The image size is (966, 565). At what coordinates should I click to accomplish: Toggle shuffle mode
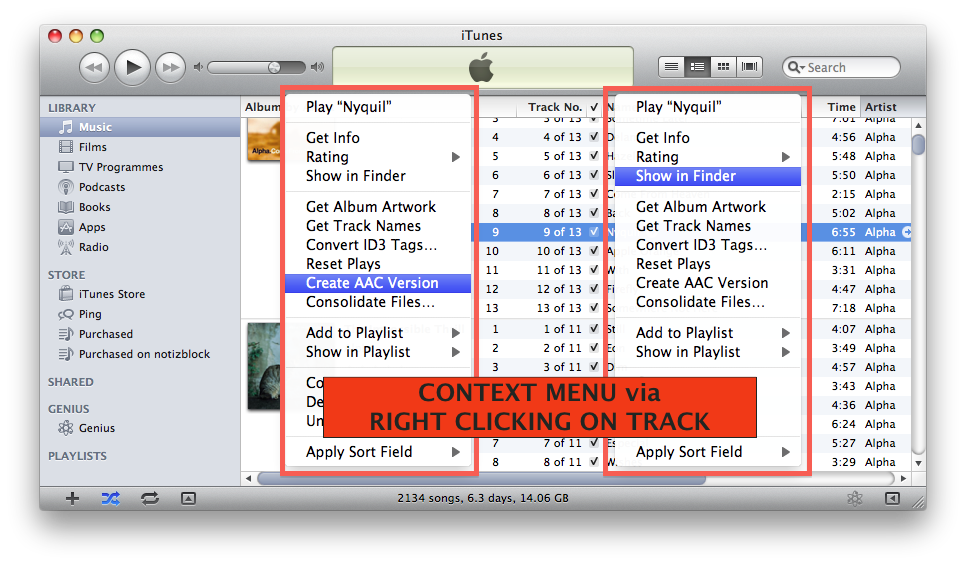(x=111, y=498)
